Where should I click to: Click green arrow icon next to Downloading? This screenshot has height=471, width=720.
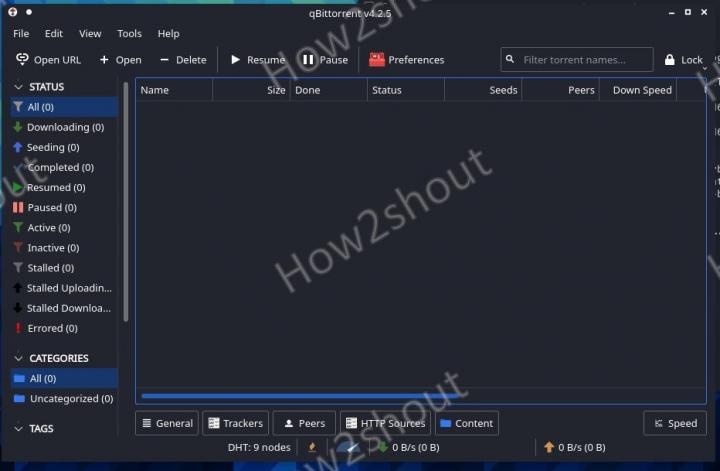(17, 127)
